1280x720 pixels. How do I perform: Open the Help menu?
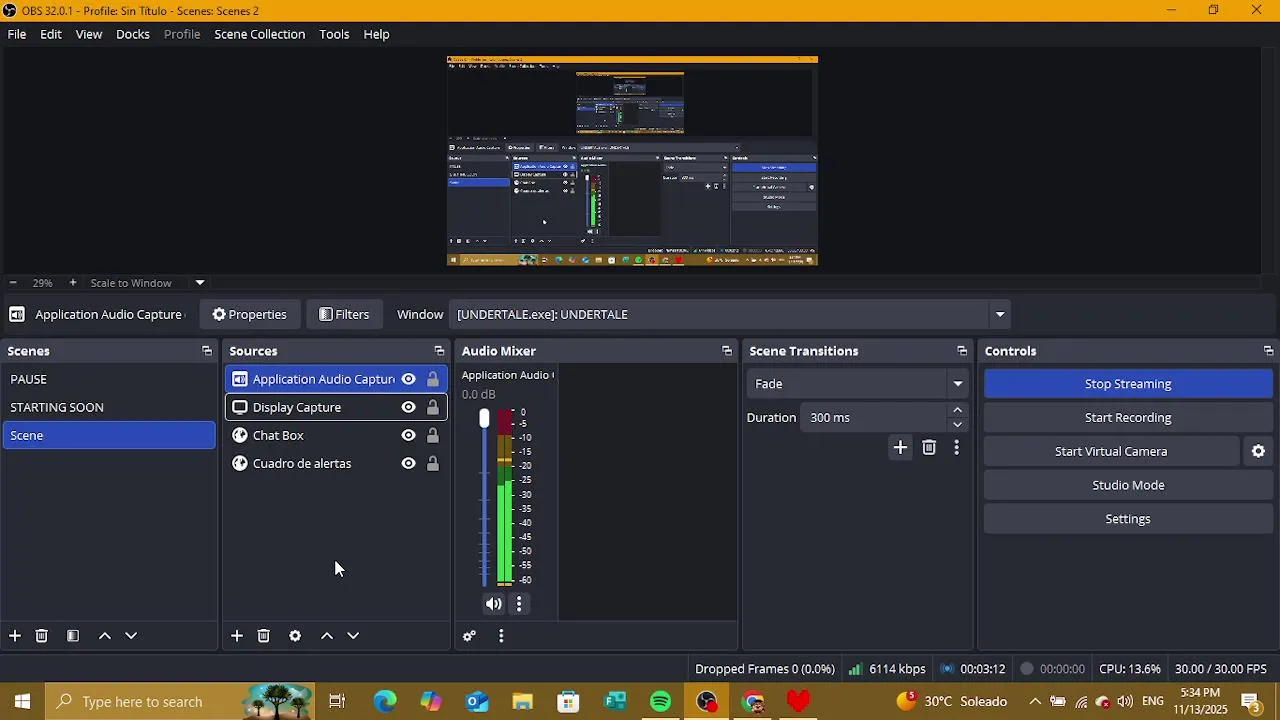tap(376, 34)
